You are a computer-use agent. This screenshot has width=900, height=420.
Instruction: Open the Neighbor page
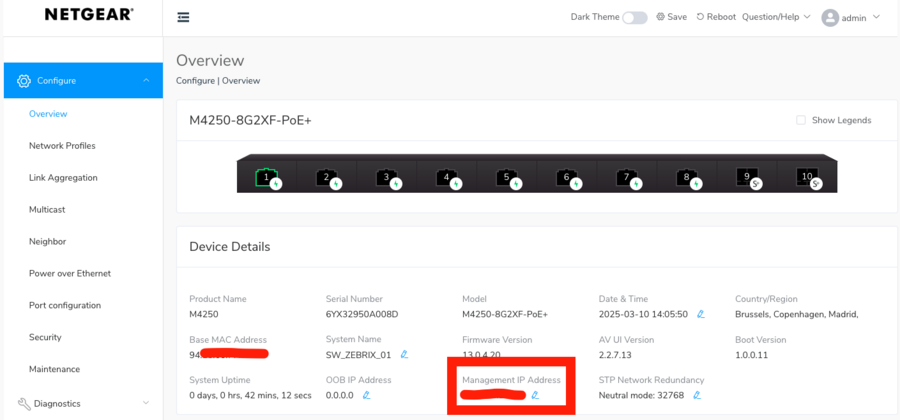pos(48,242)
